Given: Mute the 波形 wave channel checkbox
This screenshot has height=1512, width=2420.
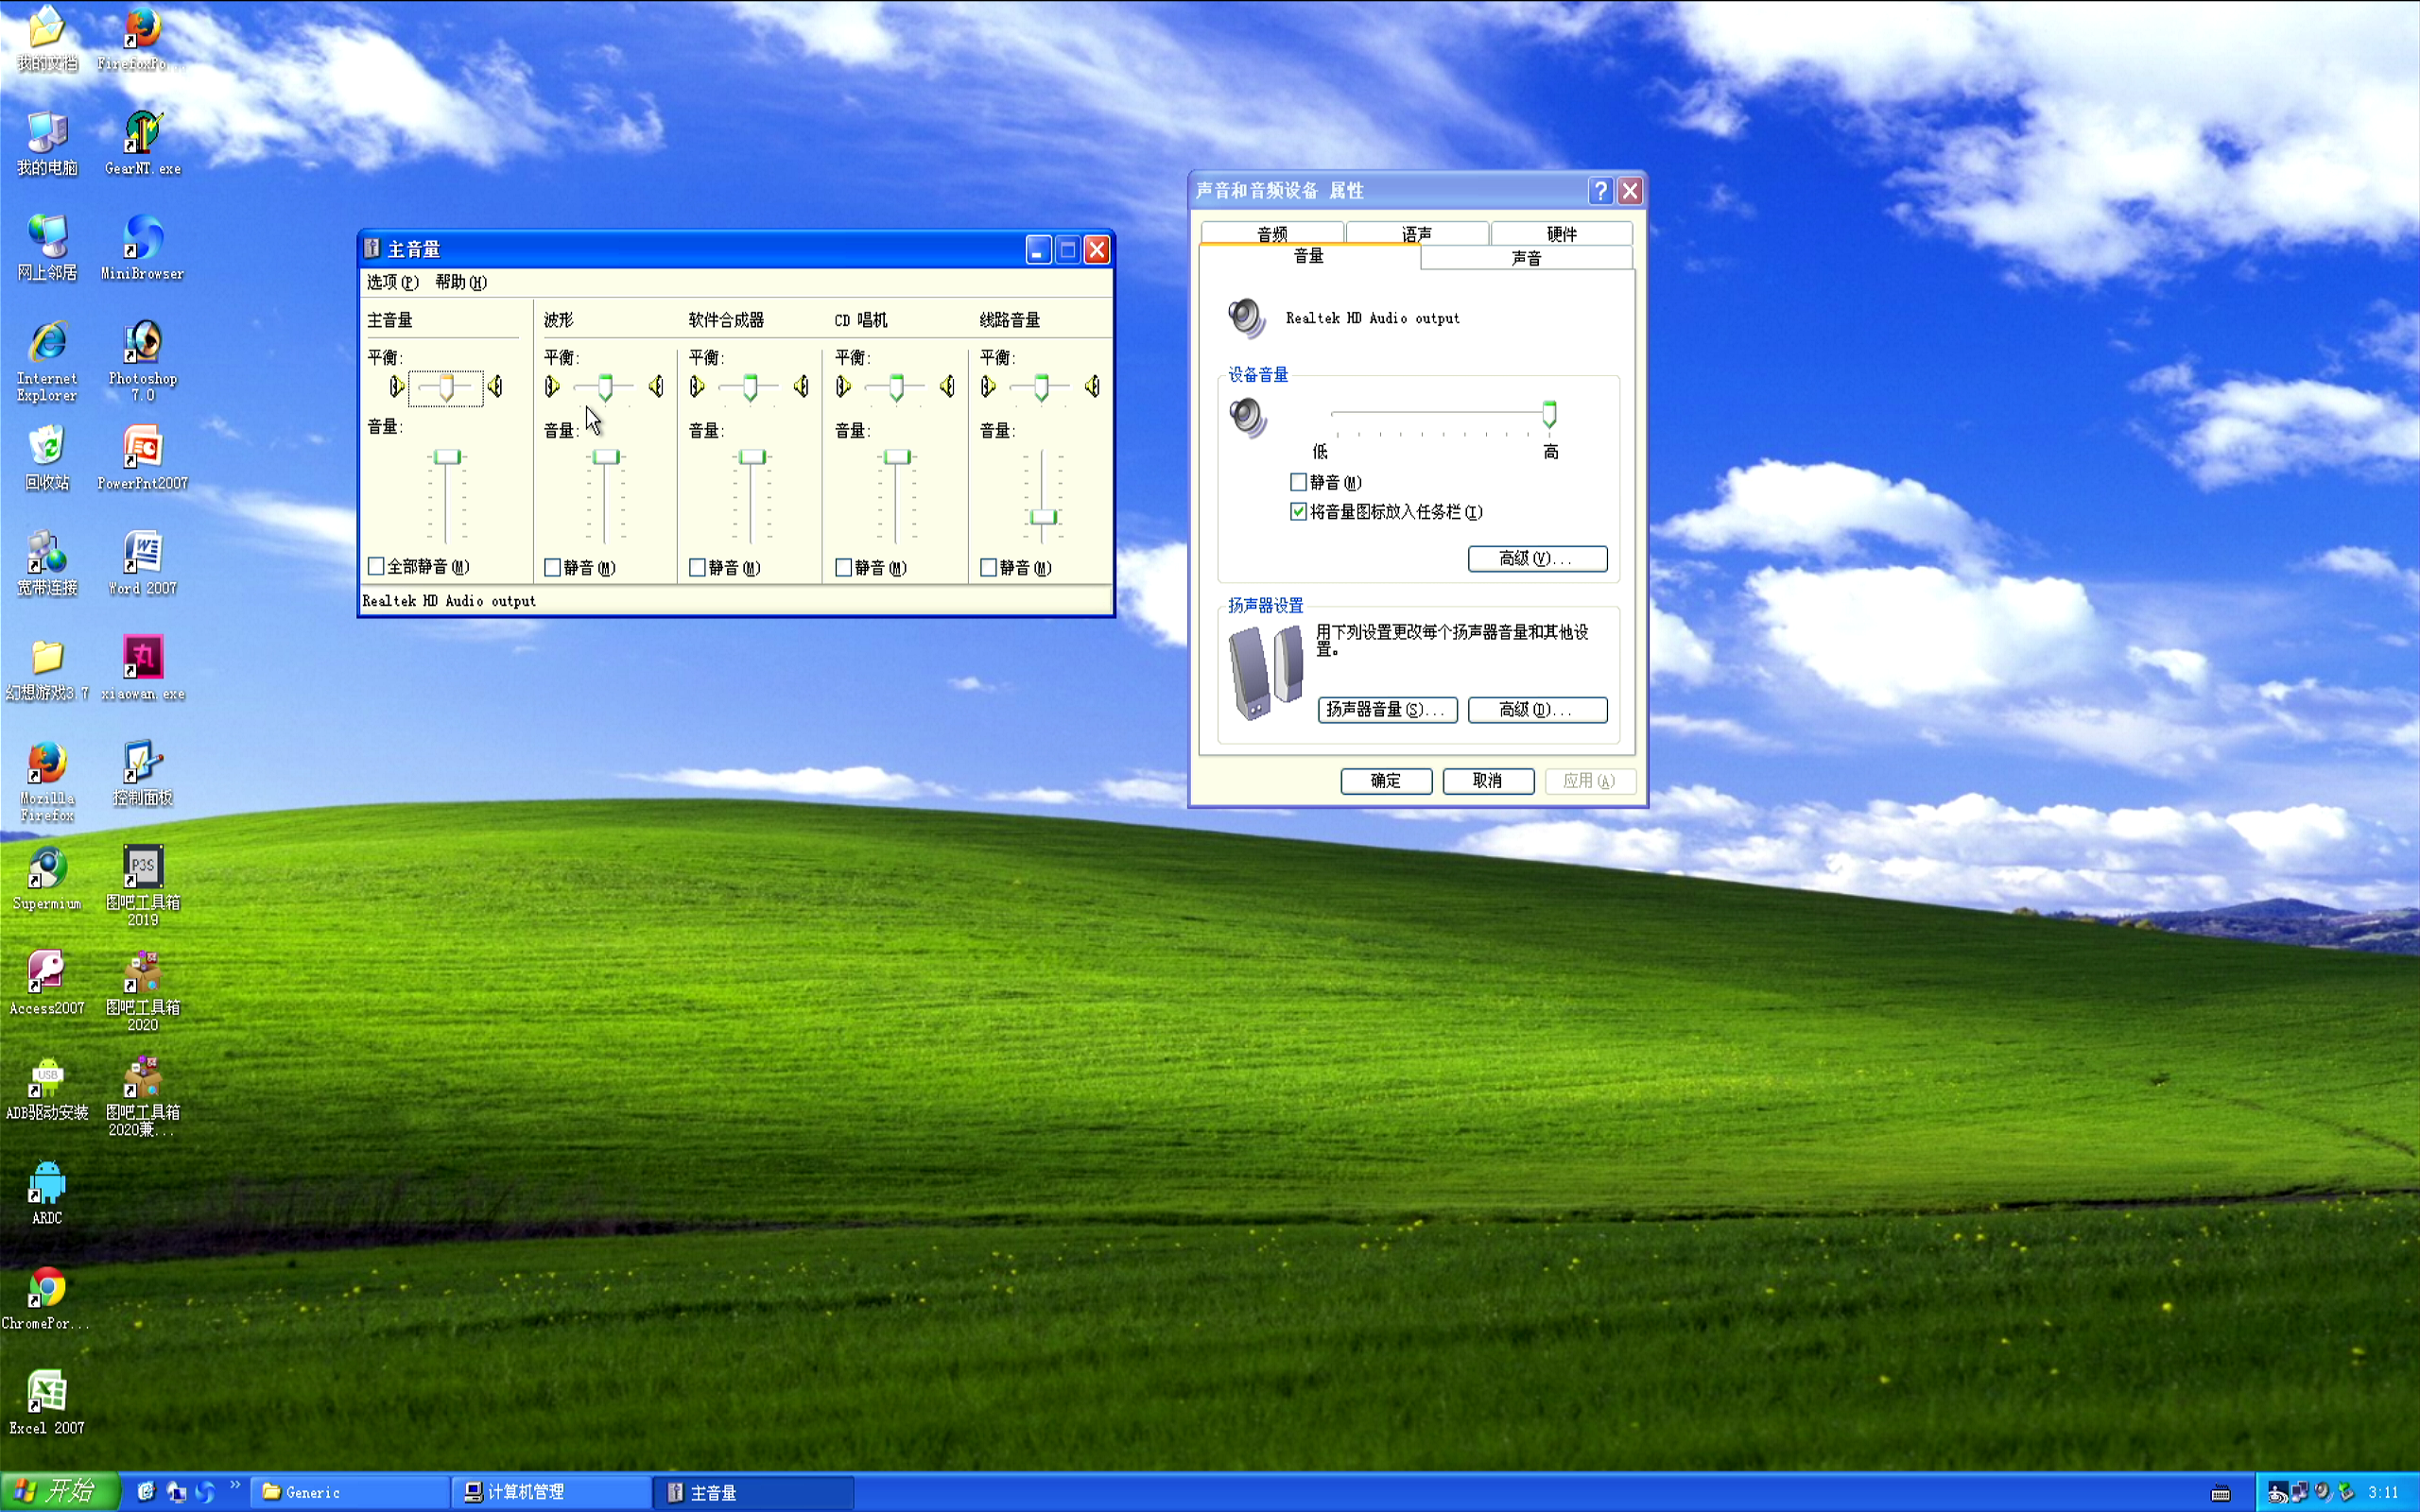Looking at the screenshot, I should click(552, 568).
